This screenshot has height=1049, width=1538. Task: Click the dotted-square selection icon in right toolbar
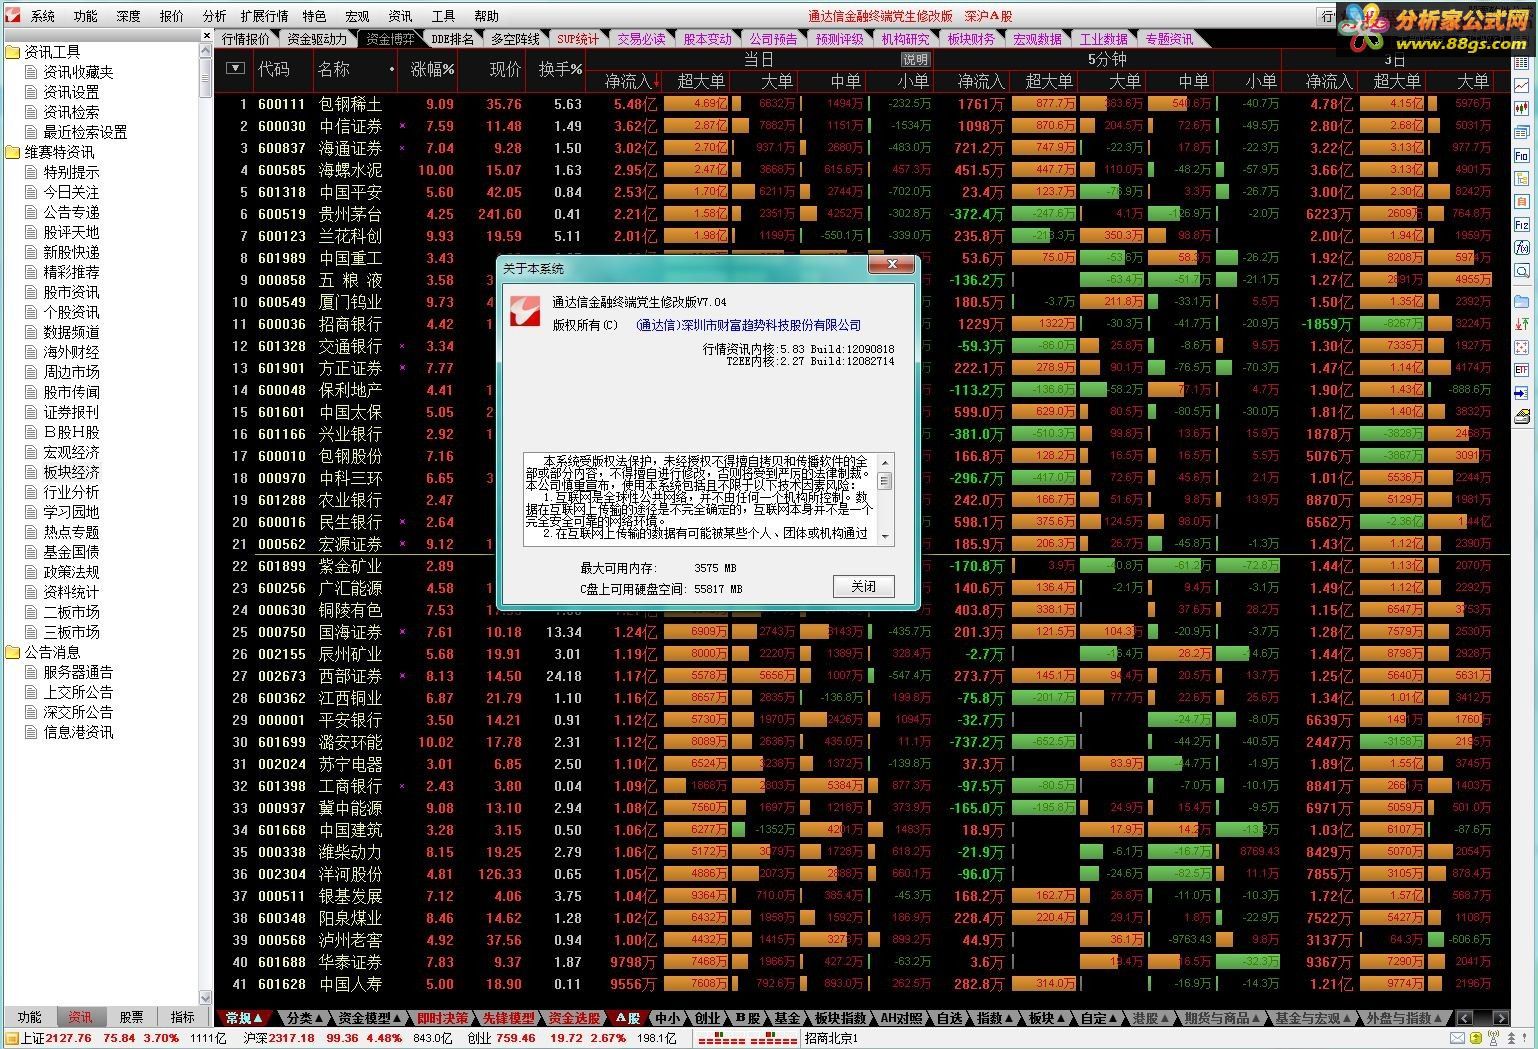[x=1522, y=347]
